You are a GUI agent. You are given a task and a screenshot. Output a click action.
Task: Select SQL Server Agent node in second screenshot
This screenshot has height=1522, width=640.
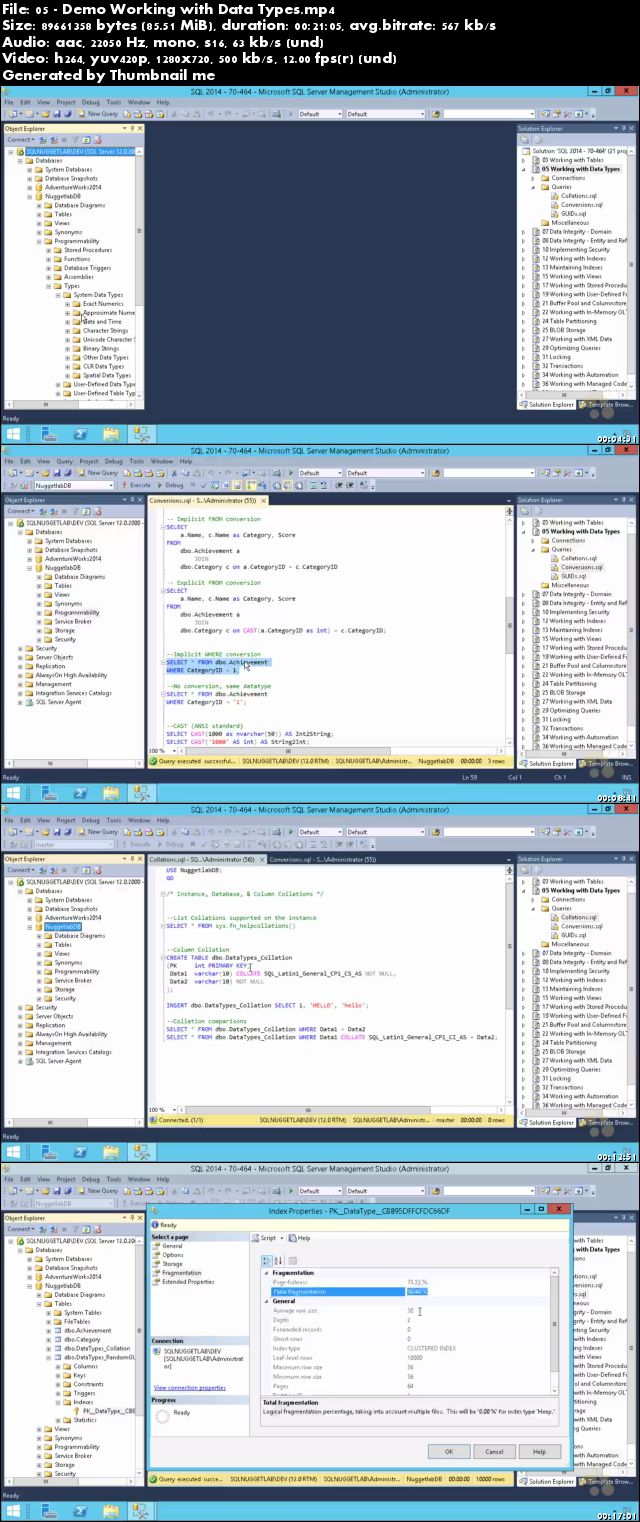tap(54, 702)
